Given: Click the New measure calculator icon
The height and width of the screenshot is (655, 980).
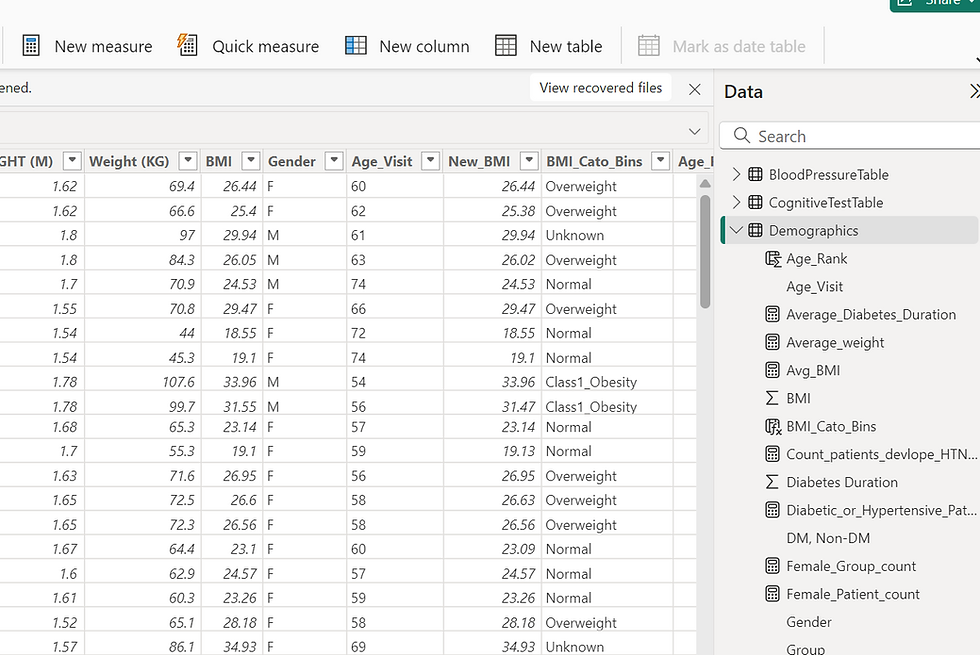Looking at the screenshot, I should [31, 46].
